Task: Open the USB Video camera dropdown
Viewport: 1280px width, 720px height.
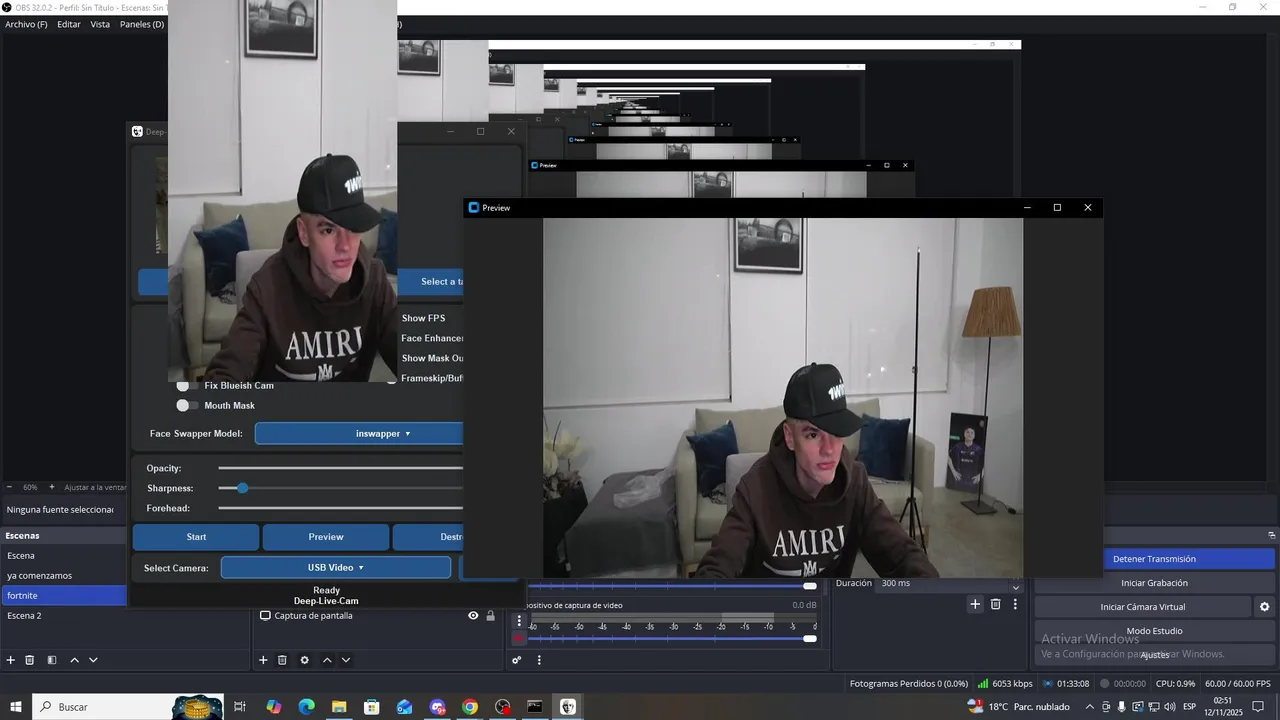Action: pos(336,568)
